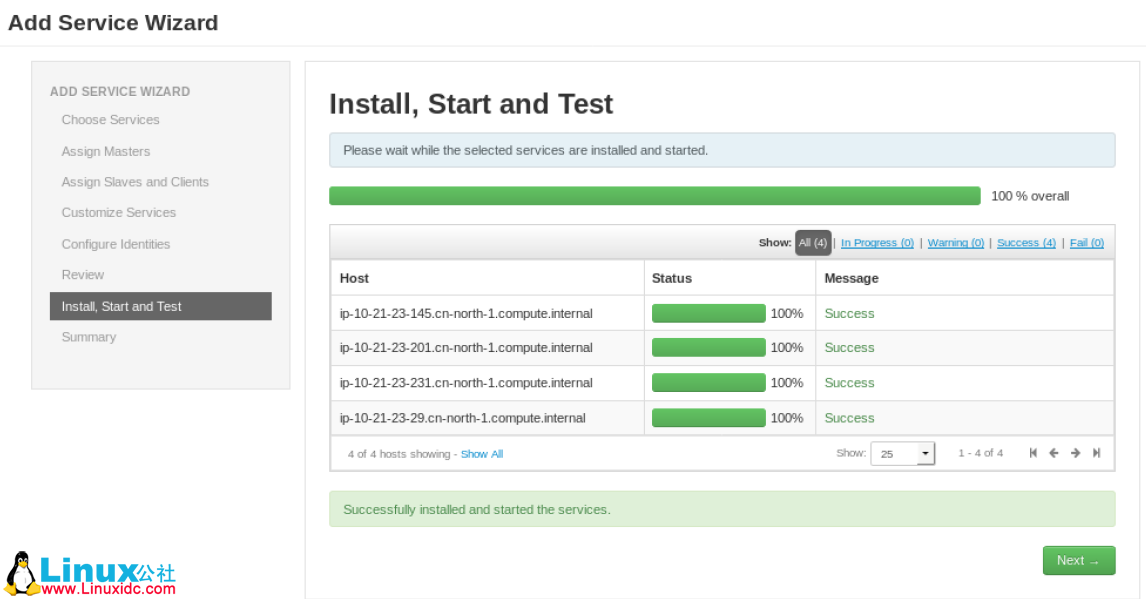1146x599 pixels.
Task: Jump to last page of hosts
Action: (x=1096, y=453)
